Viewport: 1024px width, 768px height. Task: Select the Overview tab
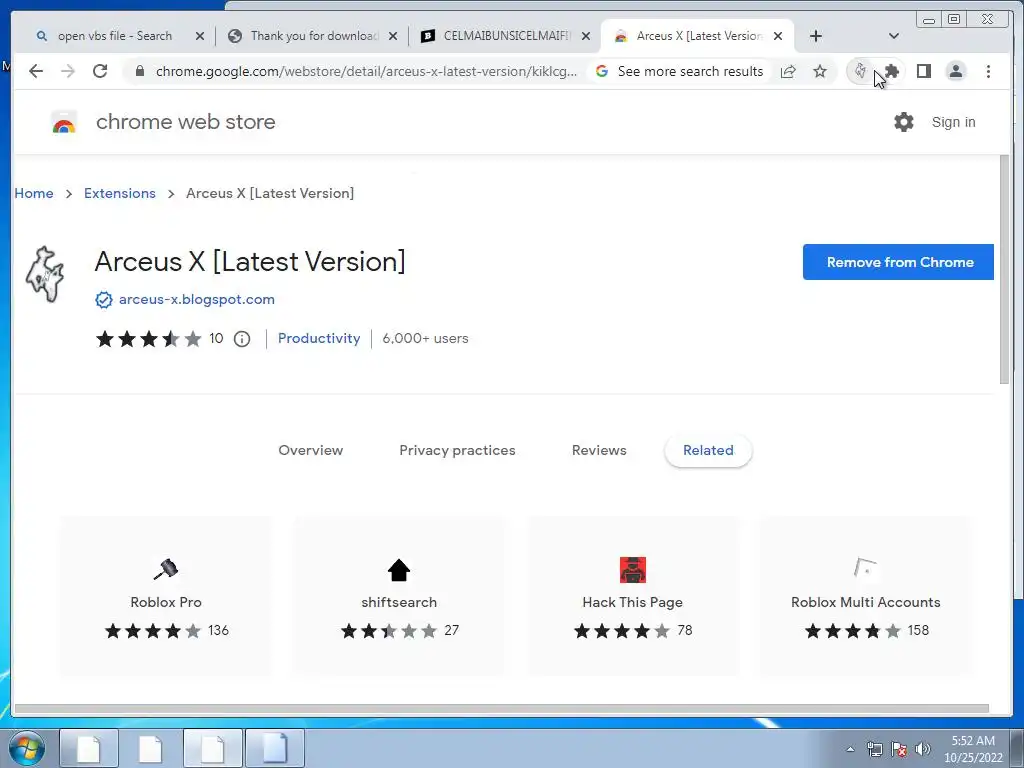310,451
